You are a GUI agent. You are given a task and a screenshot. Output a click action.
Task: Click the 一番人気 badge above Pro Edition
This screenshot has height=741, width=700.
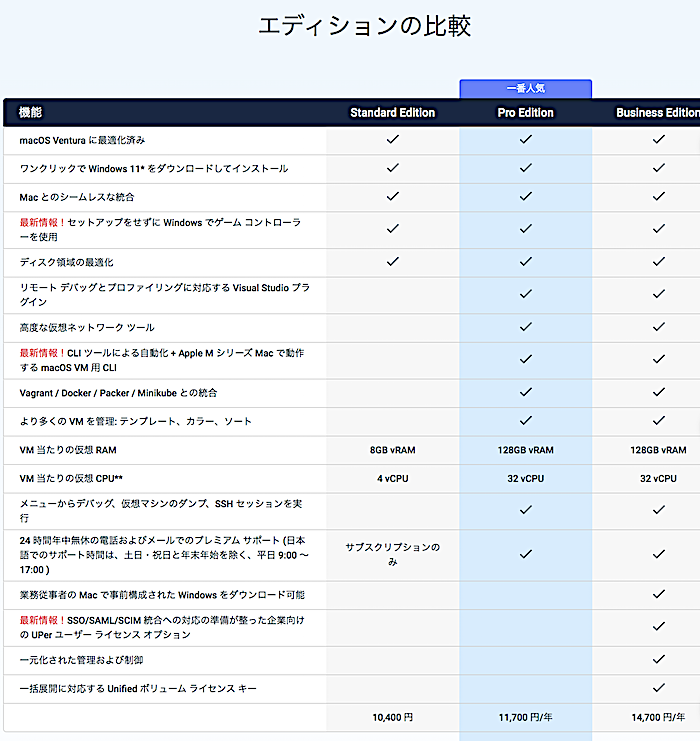(x=525, y=89)
